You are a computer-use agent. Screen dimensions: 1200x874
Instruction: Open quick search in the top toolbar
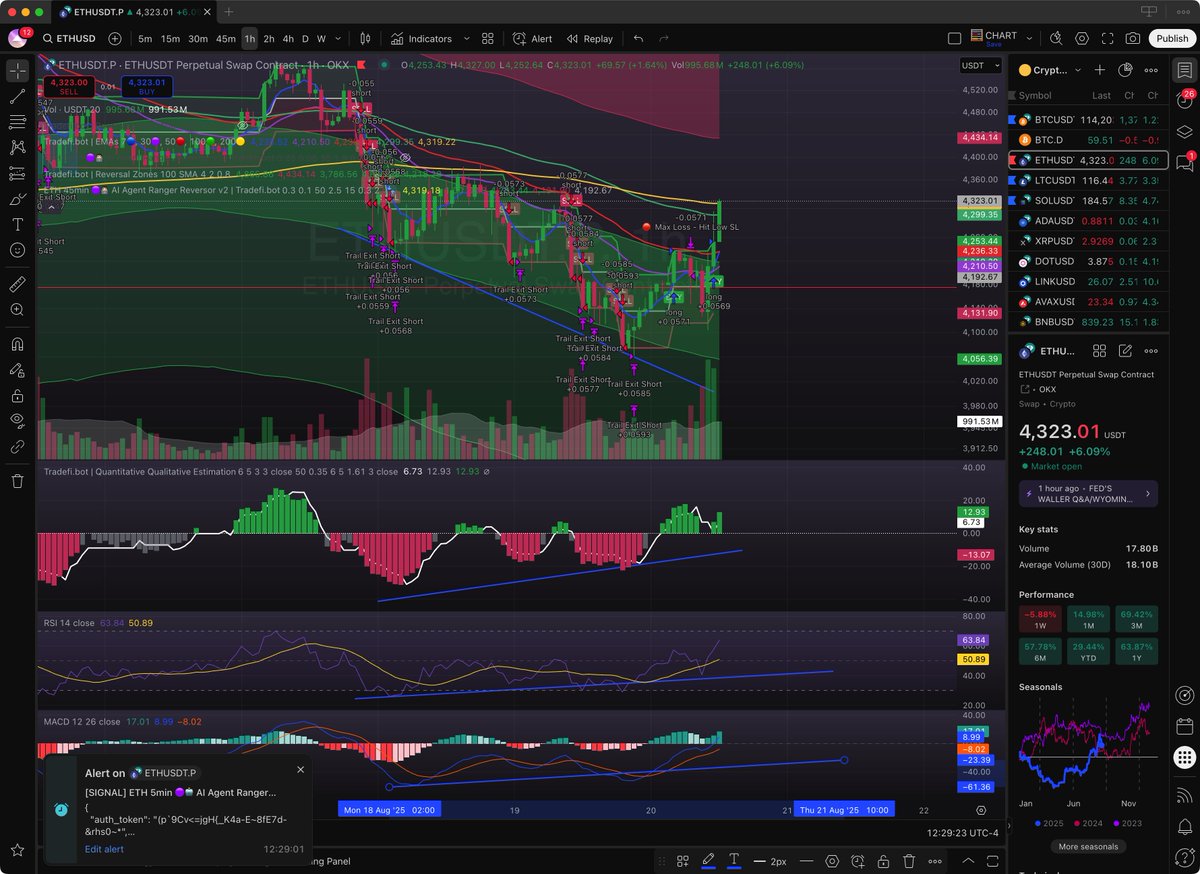1057,39
